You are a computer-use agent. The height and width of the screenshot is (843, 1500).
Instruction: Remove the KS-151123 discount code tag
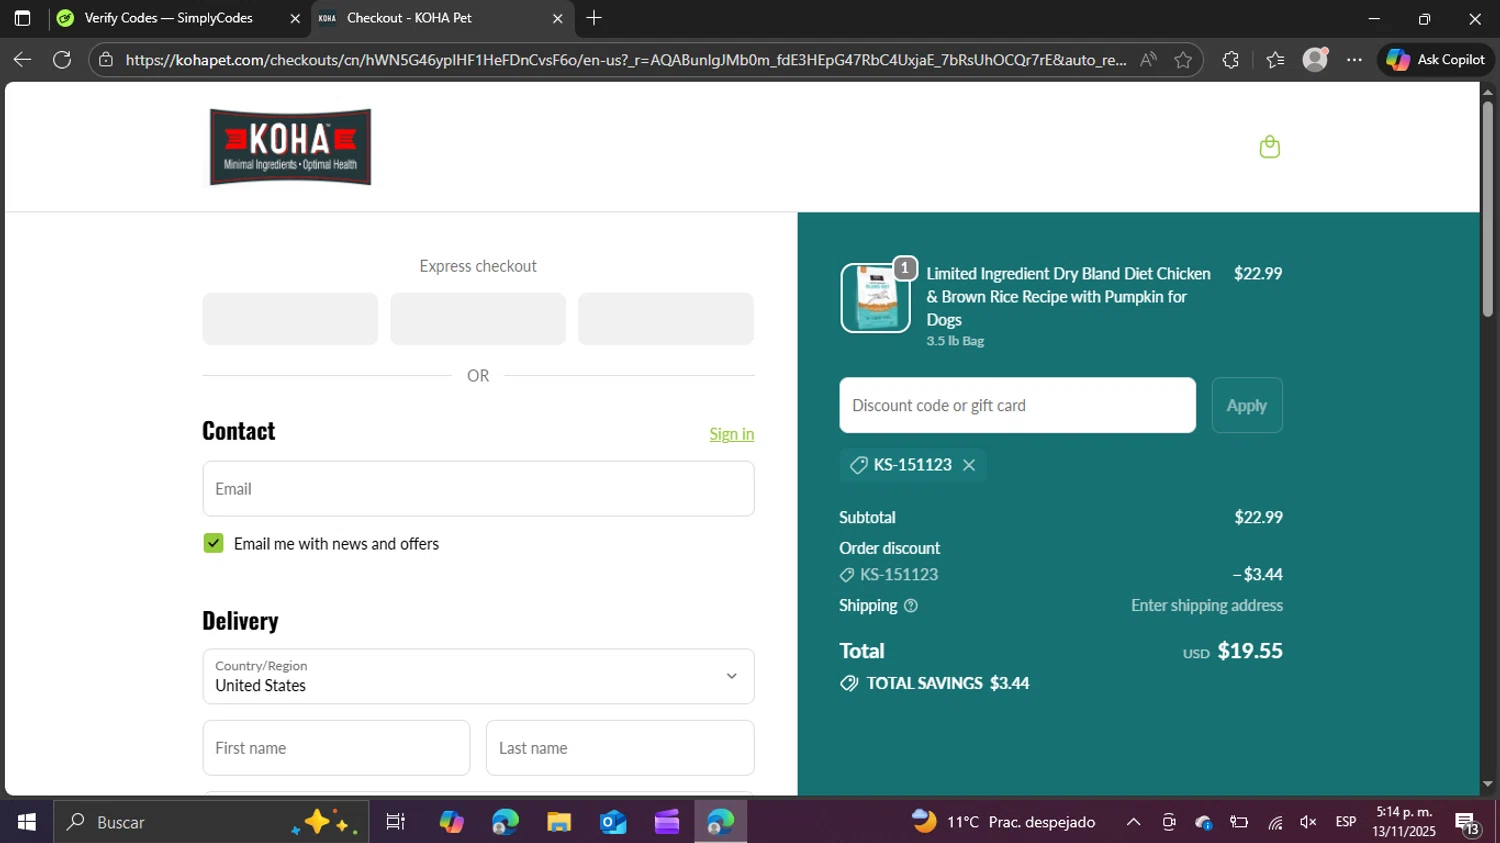pos(969,465)
